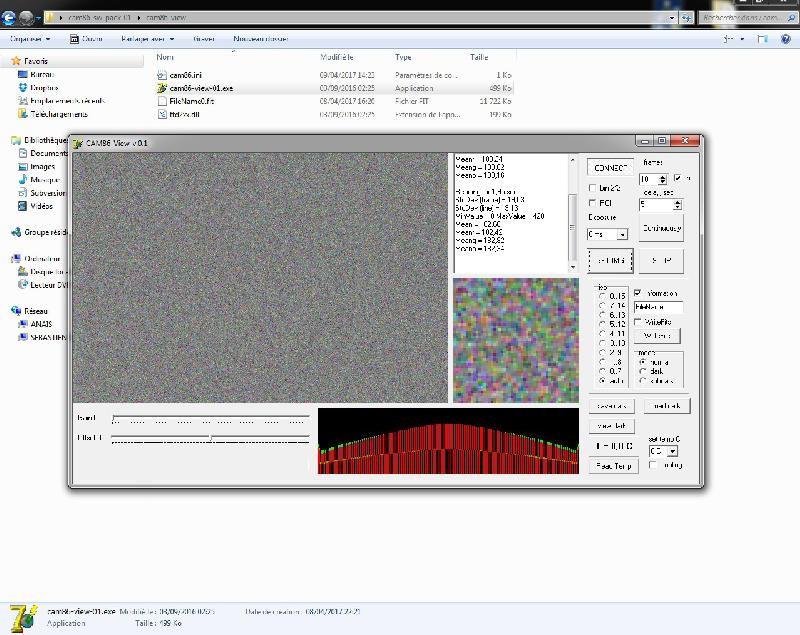Select the 6.13 radio option
The height and width of the screenshot is (635, 800).
[603, 315]
